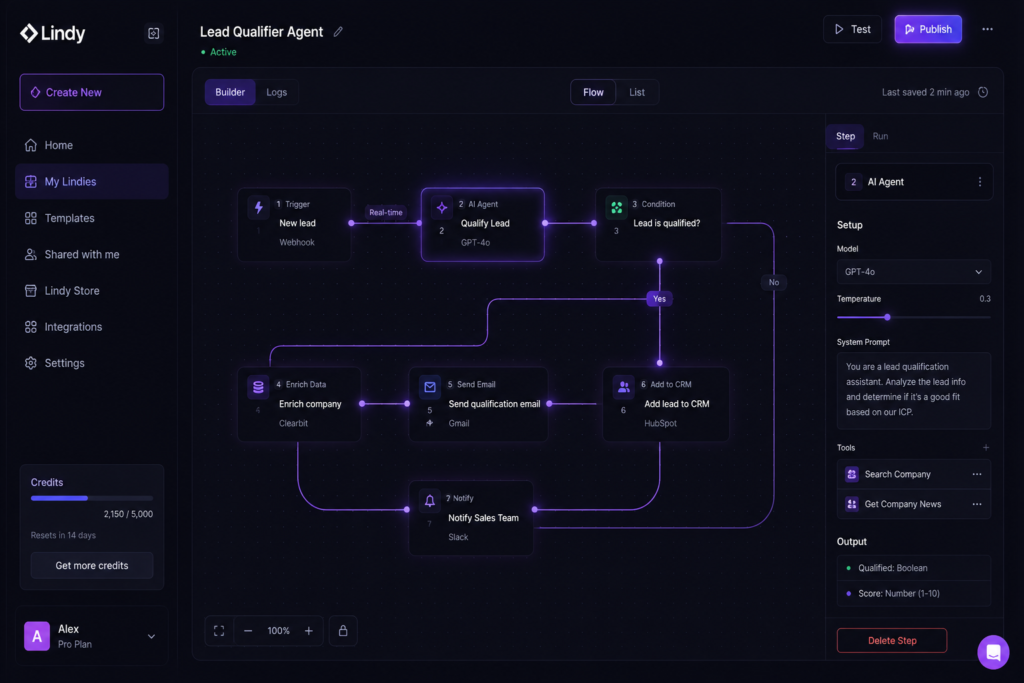Screen dimensions: 1024x683
Task: Select the Lead is qualified? condition node
Action: click(x=658, y=224)
